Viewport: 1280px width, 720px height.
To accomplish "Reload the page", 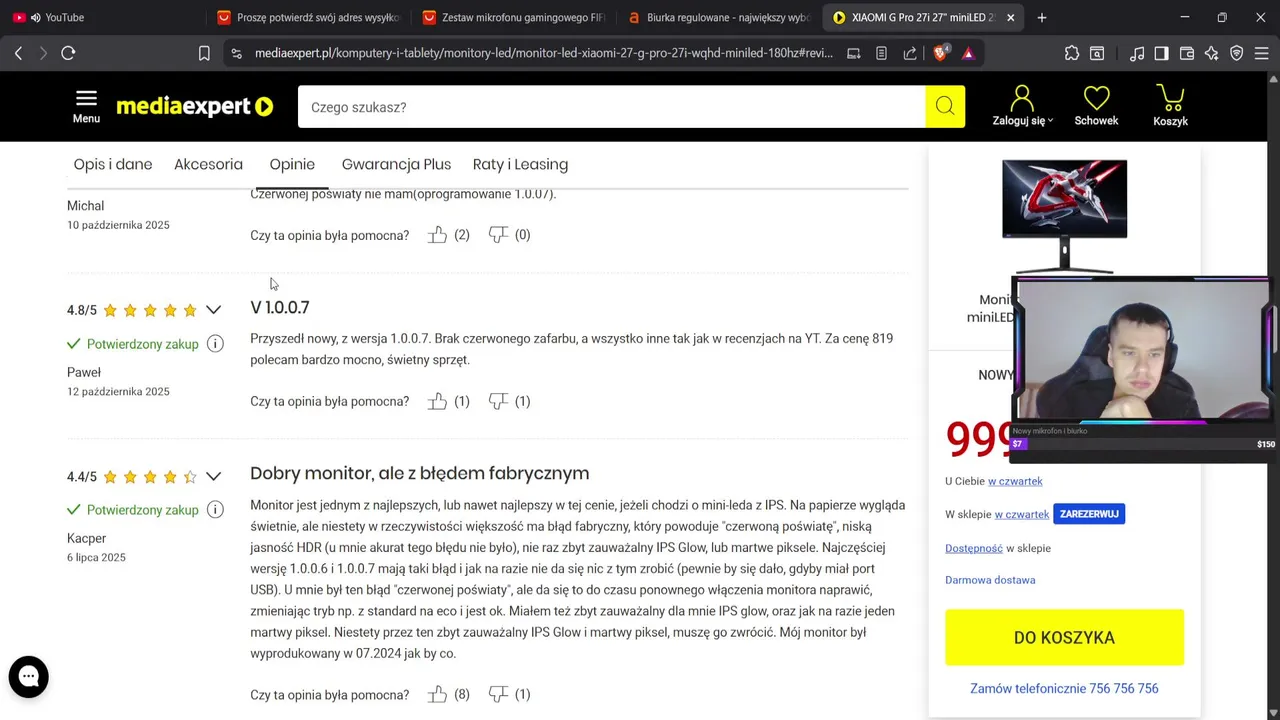I will [x=68, y=53].
